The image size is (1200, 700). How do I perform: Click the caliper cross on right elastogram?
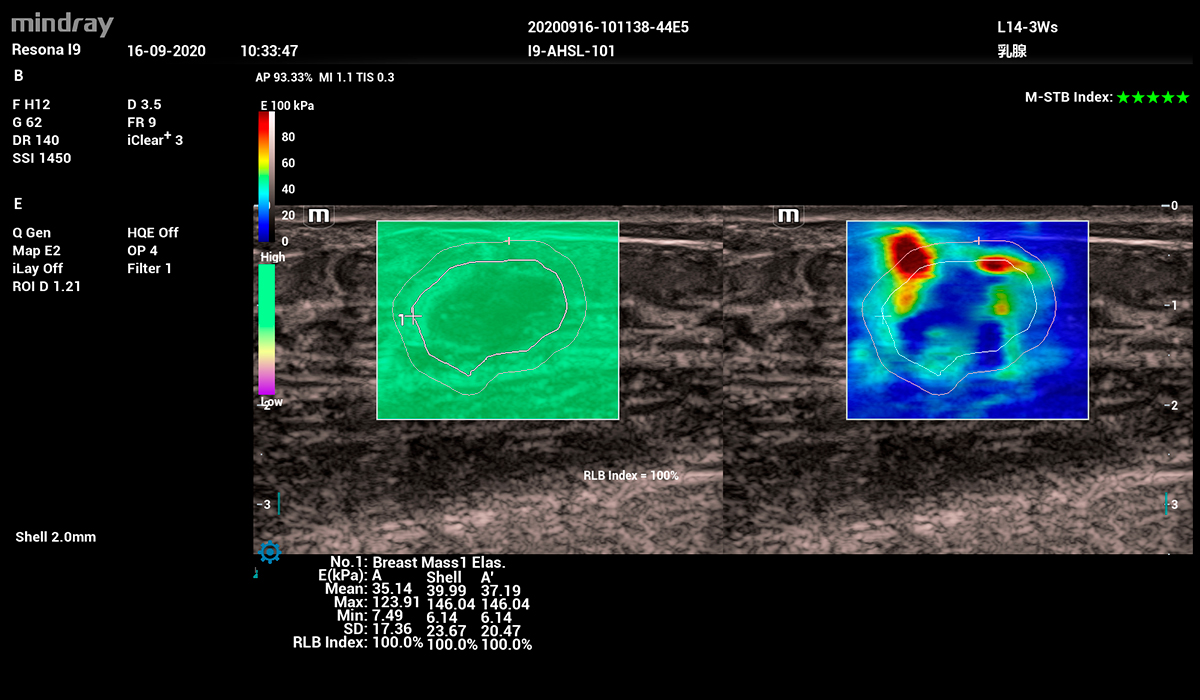[x=882, y=316]
